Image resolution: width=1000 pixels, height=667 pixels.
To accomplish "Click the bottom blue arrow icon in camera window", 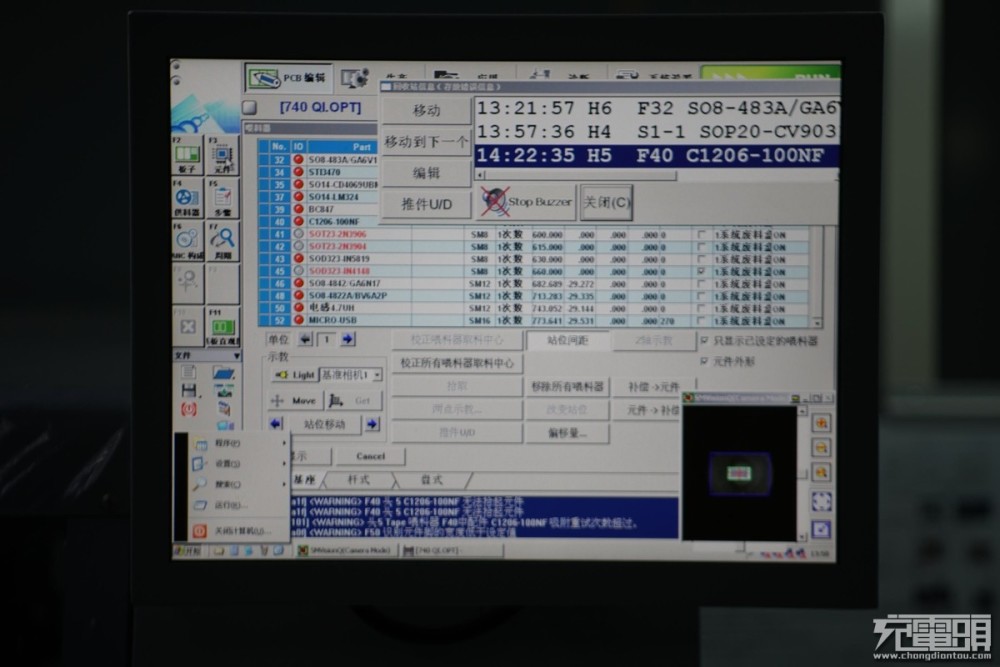I will 821,529.
